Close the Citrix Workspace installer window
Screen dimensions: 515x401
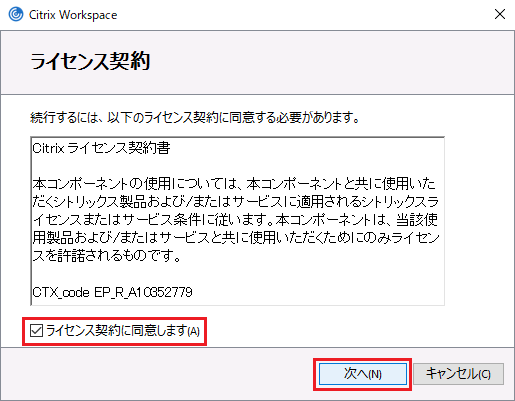[x=500, y=14]
